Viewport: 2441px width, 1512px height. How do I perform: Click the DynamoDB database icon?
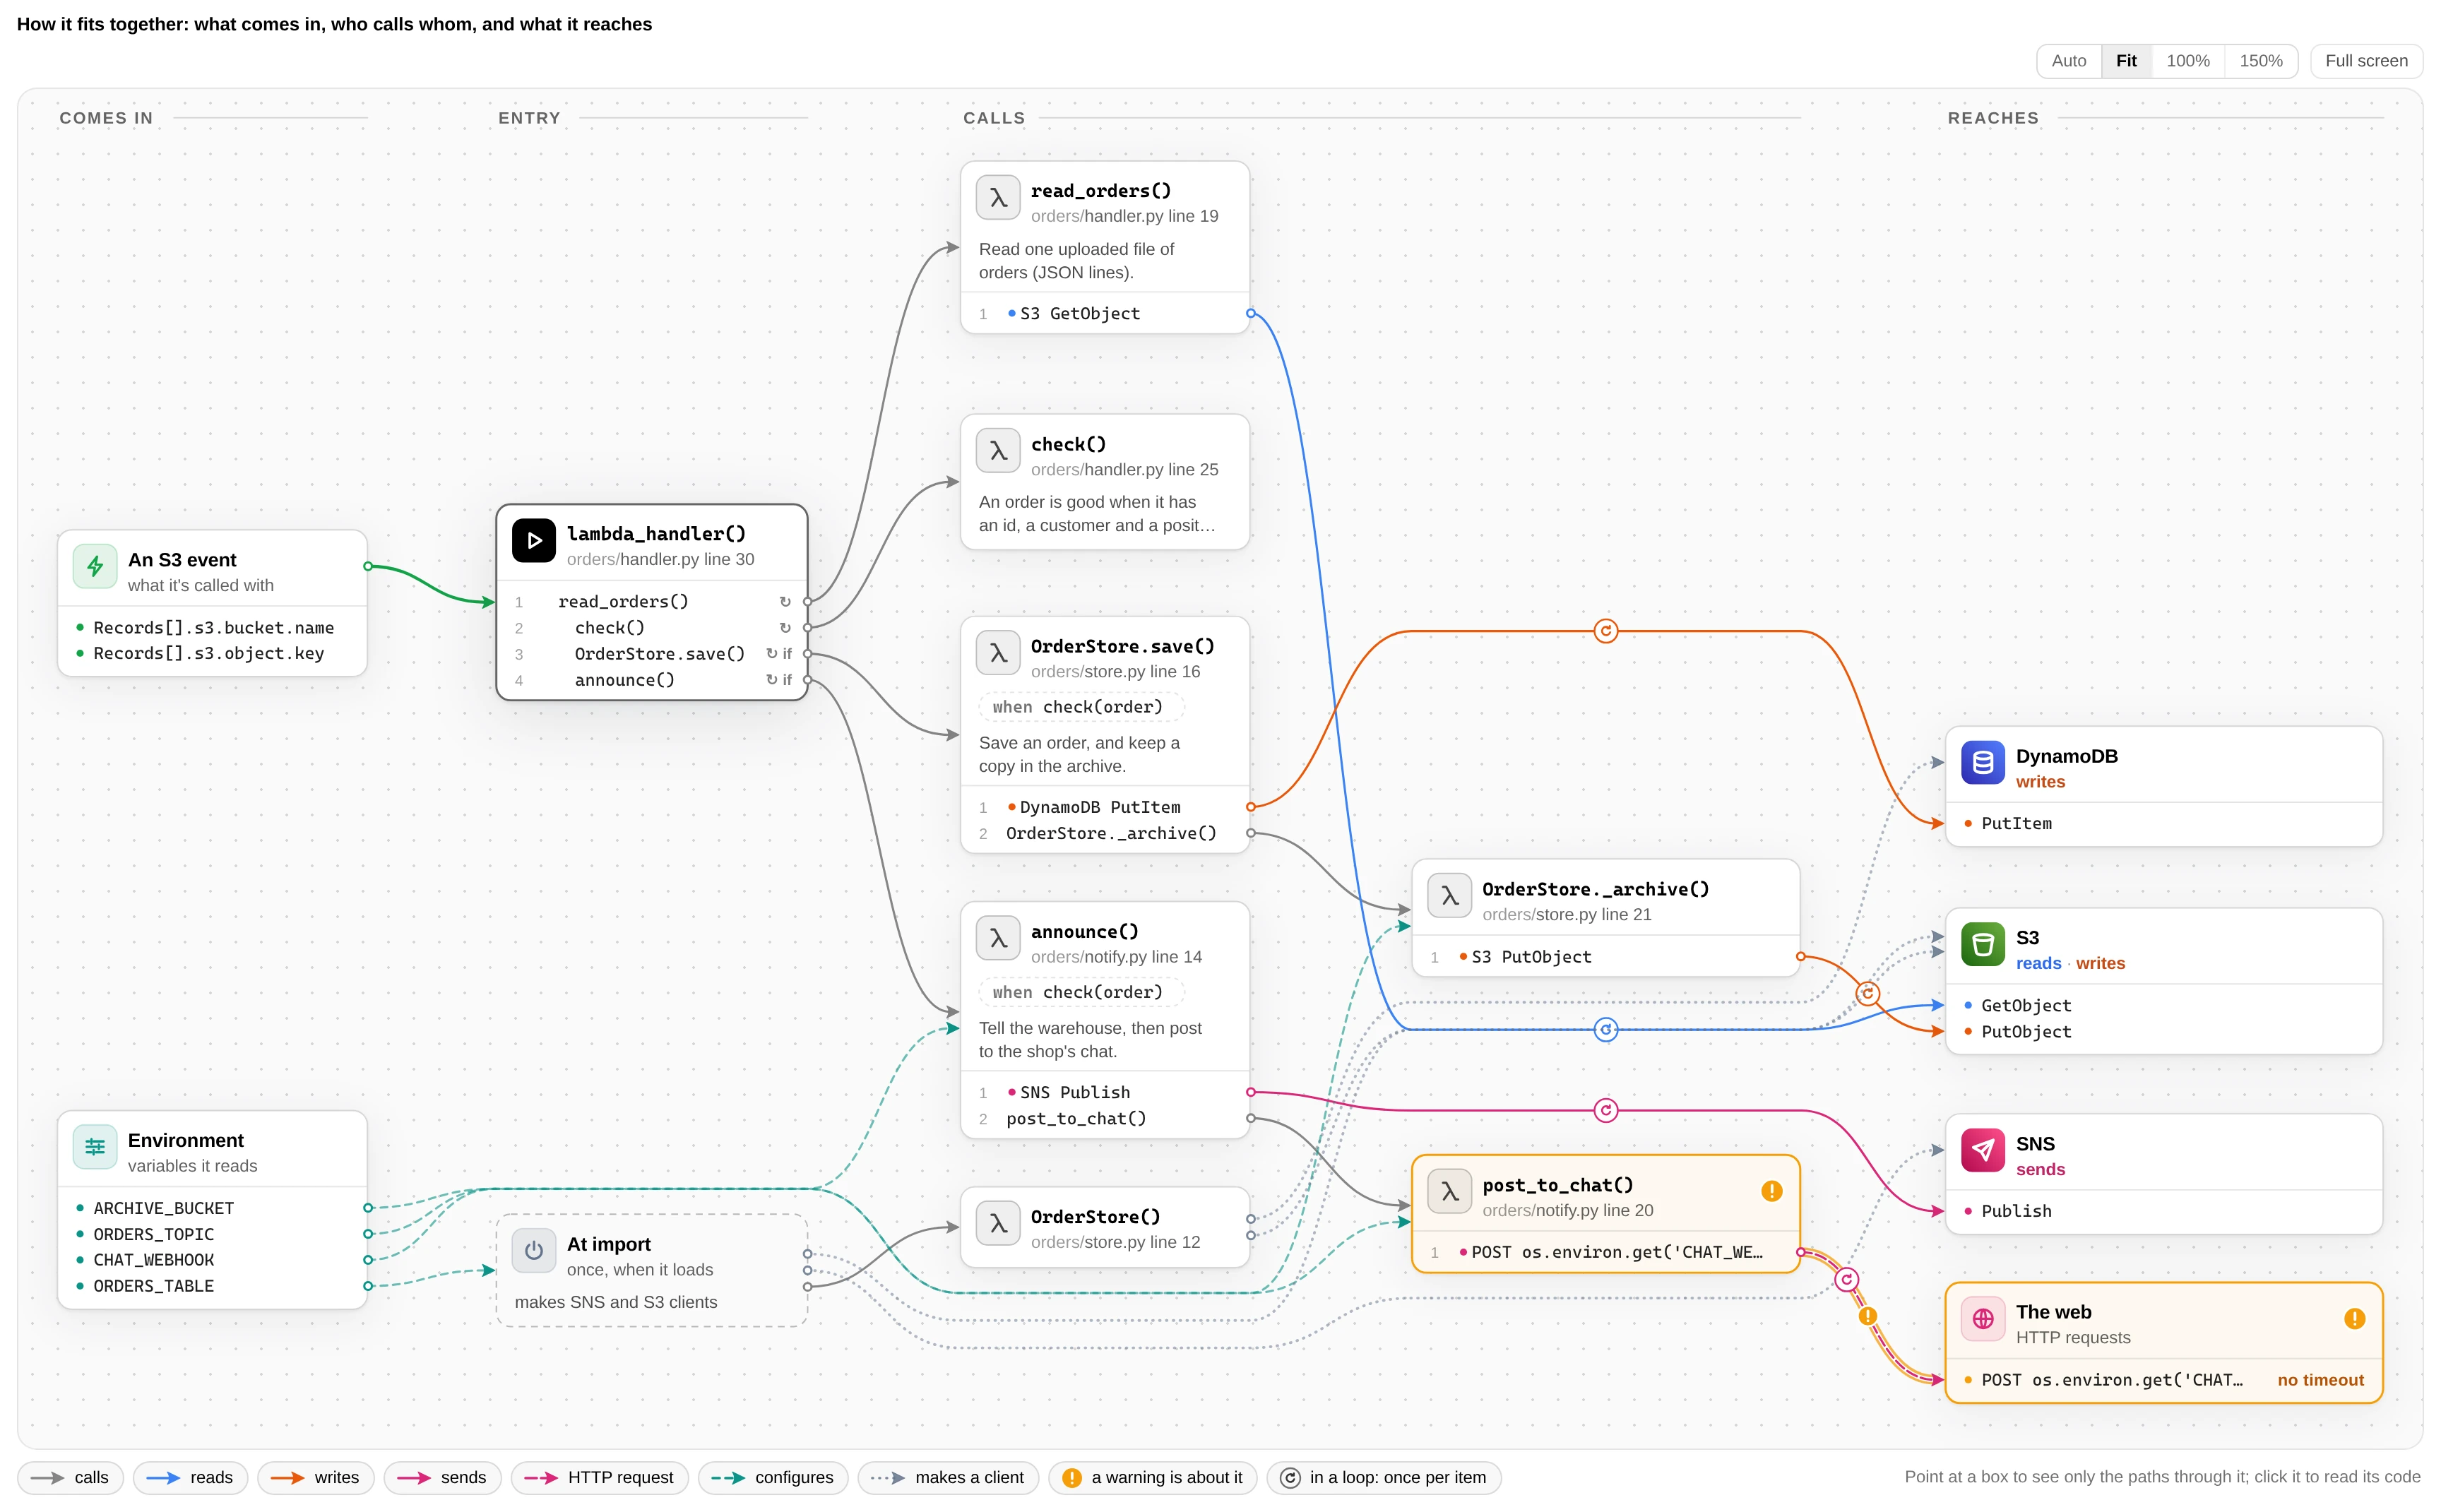point(1982,763)
